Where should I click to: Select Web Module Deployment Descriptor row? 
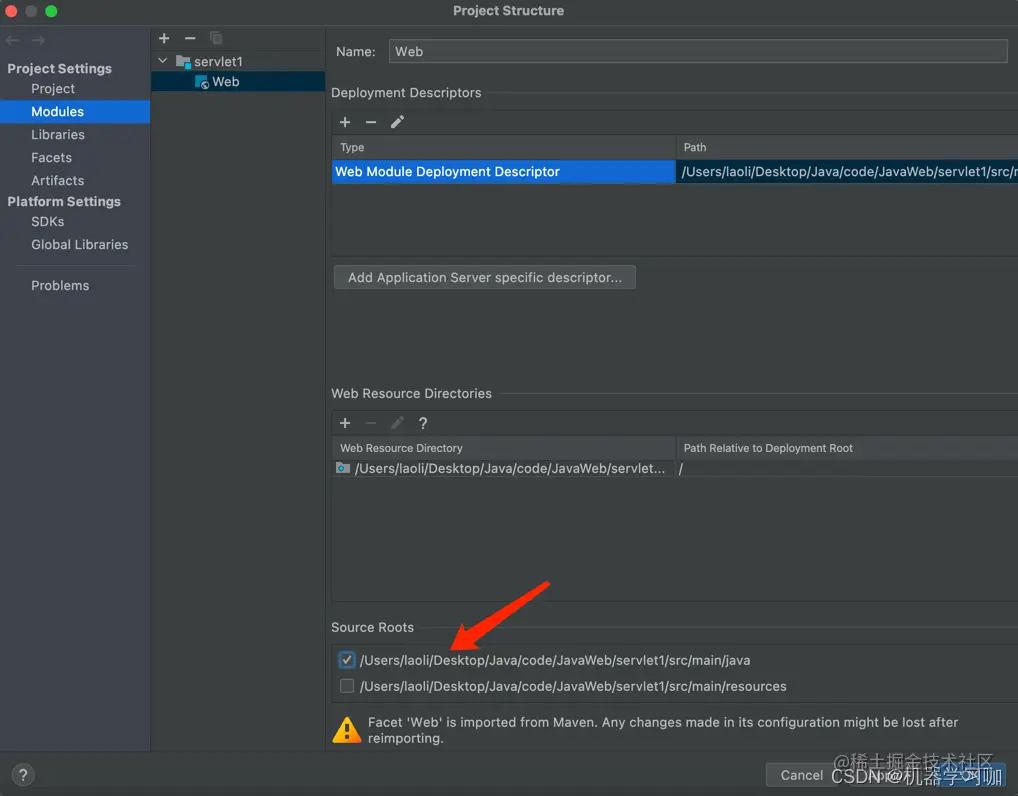[503, 172]
